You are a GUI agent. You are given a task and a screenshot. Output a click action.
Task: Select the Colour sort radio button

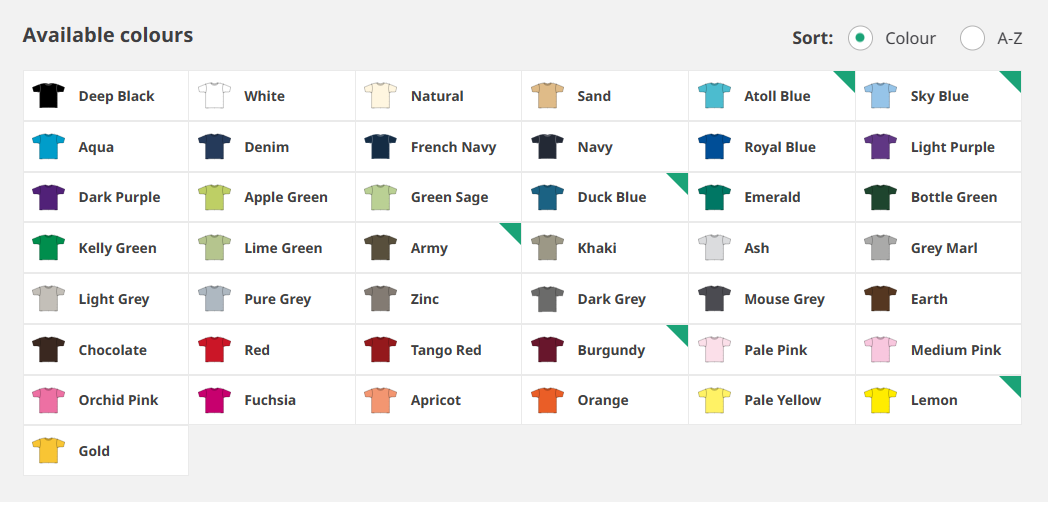tap(860, 38)
